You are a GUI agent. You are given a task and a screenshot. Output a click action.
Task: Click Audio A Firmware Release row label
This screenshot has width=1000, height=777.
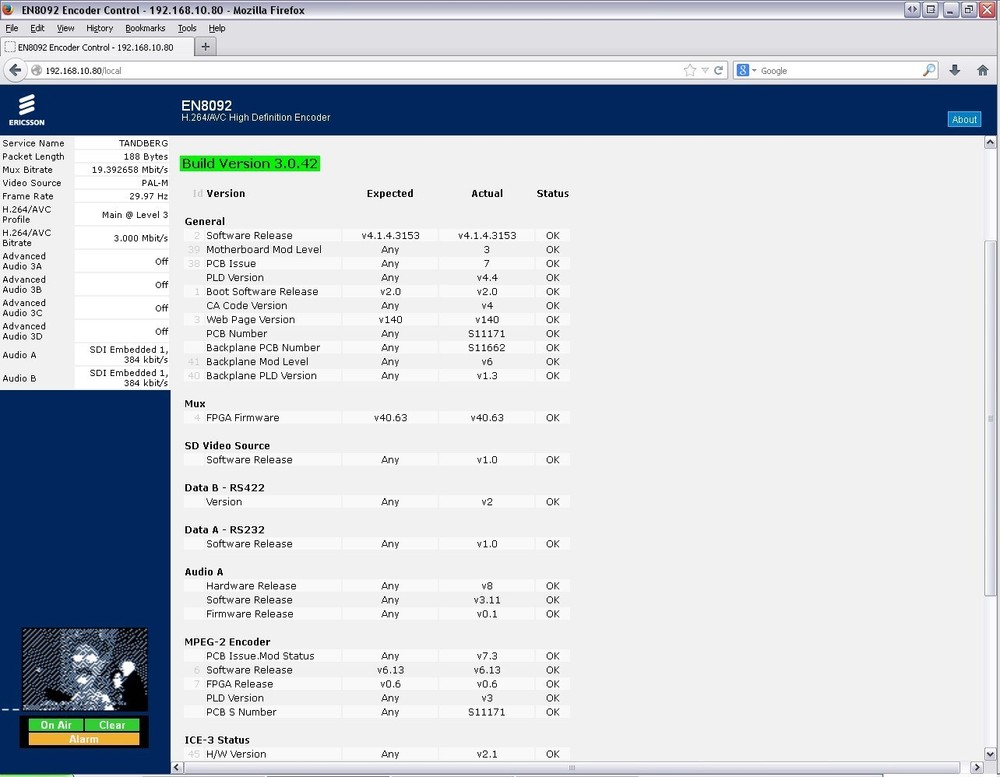(249, 614)
